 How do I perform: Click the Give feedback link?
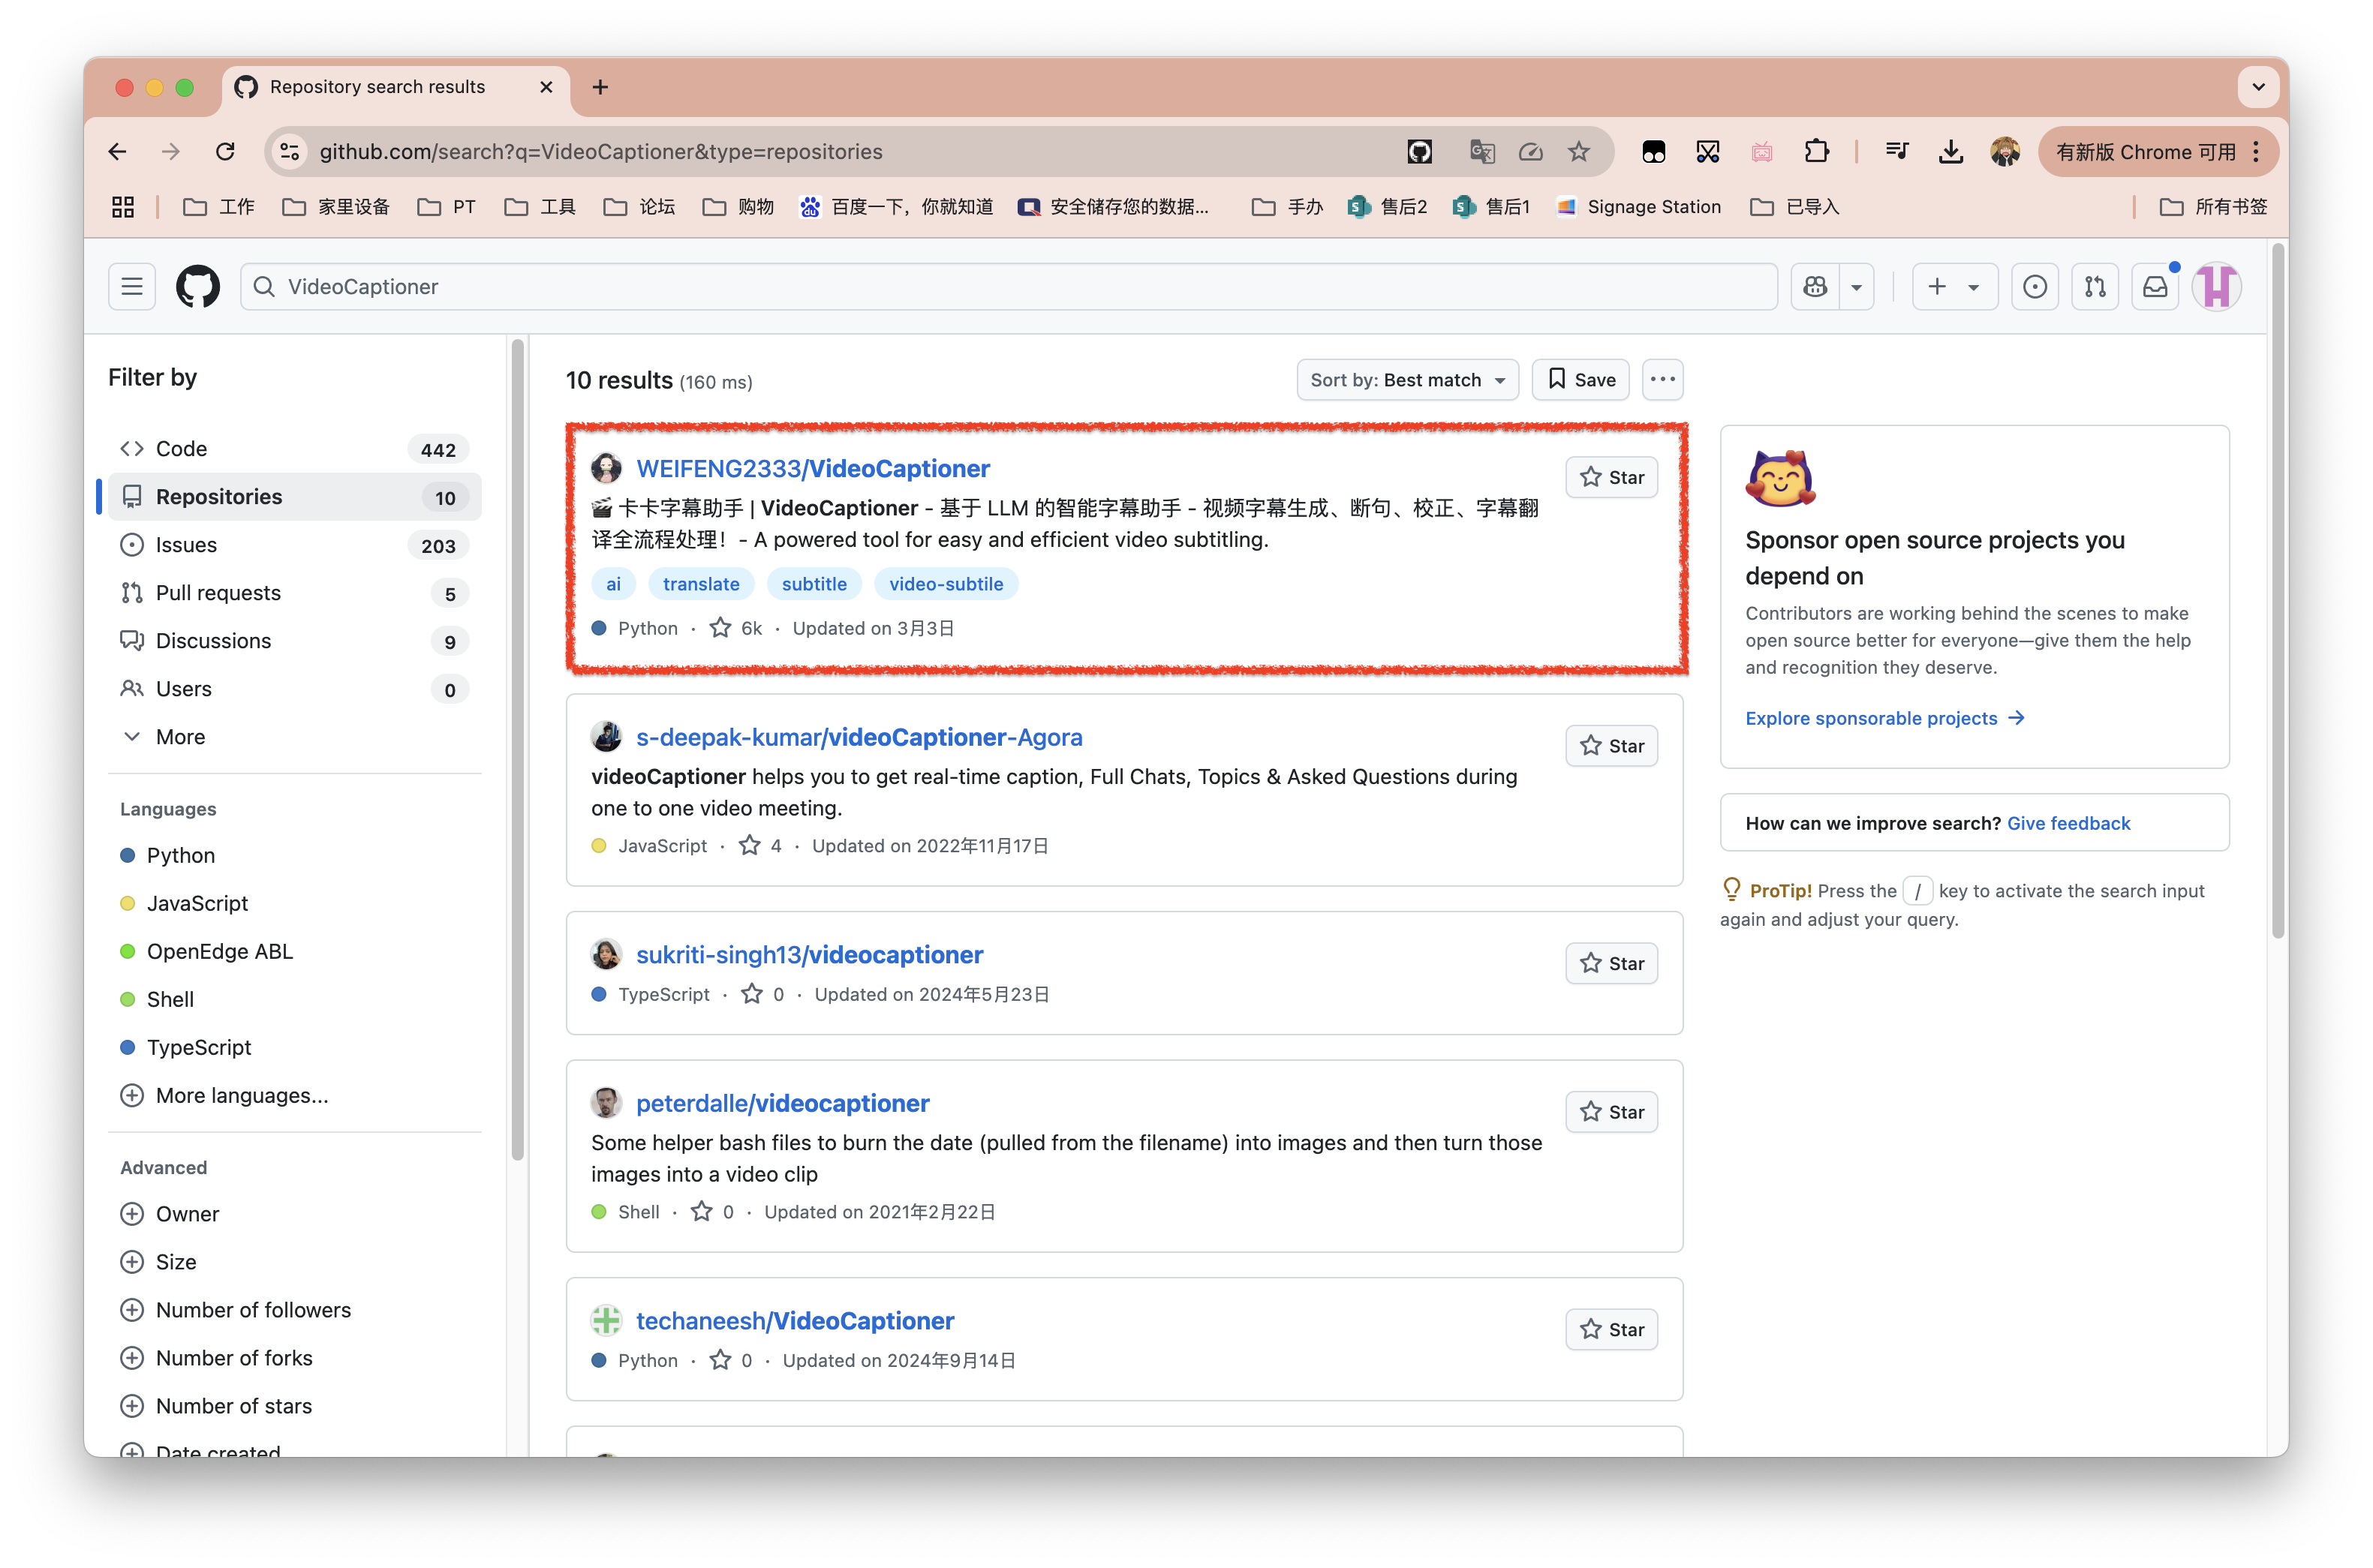(2068, 823)
